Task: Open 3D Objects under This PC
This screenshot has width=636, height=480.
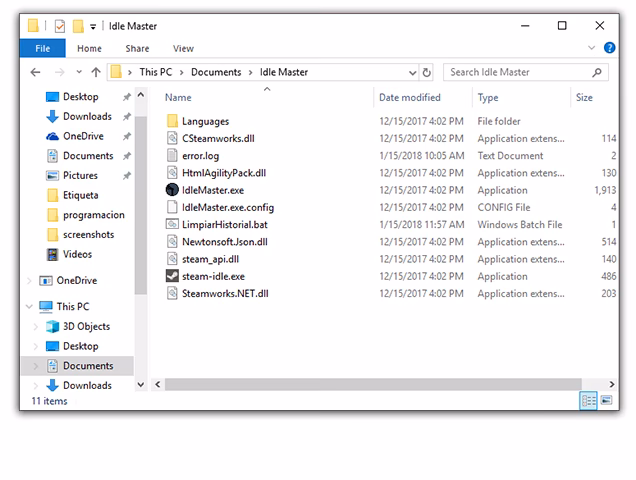Action: (86, 326)
